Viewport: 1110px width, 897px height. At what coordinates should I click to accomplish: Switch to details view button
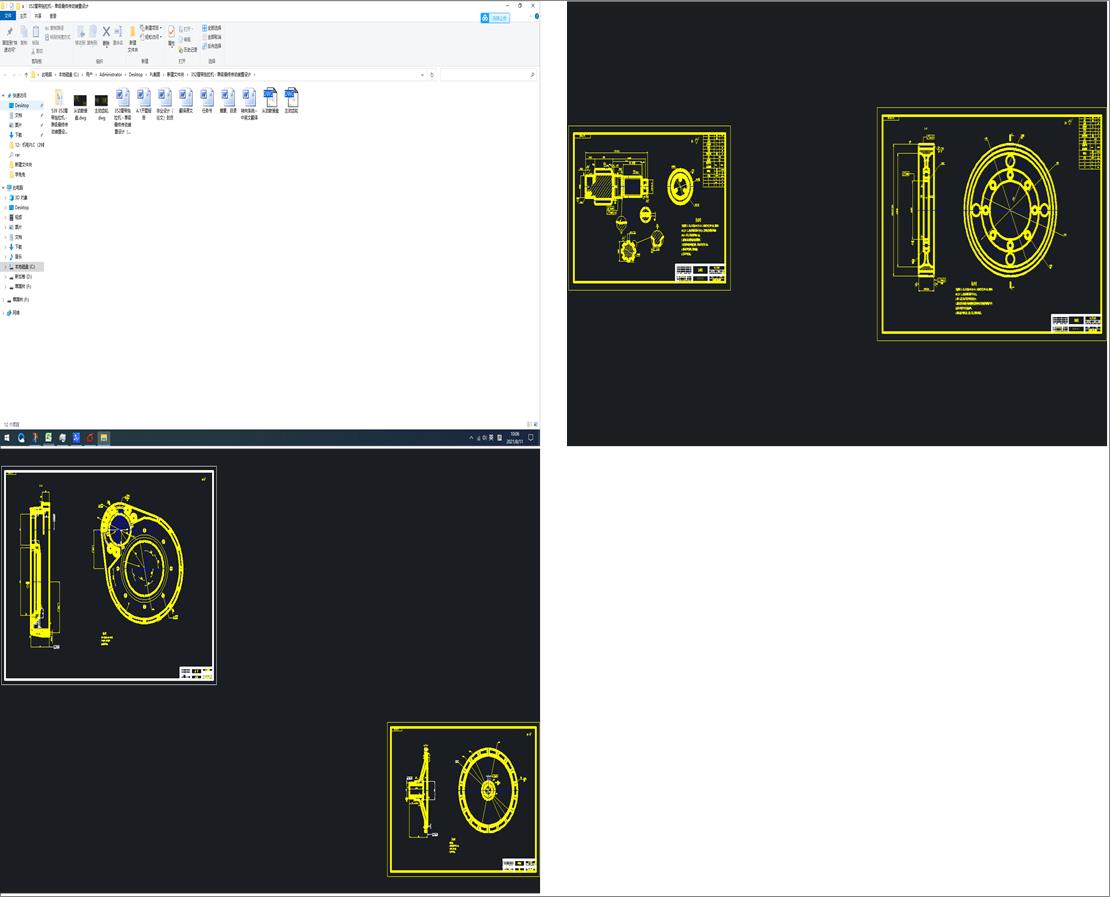coord(529,424)
